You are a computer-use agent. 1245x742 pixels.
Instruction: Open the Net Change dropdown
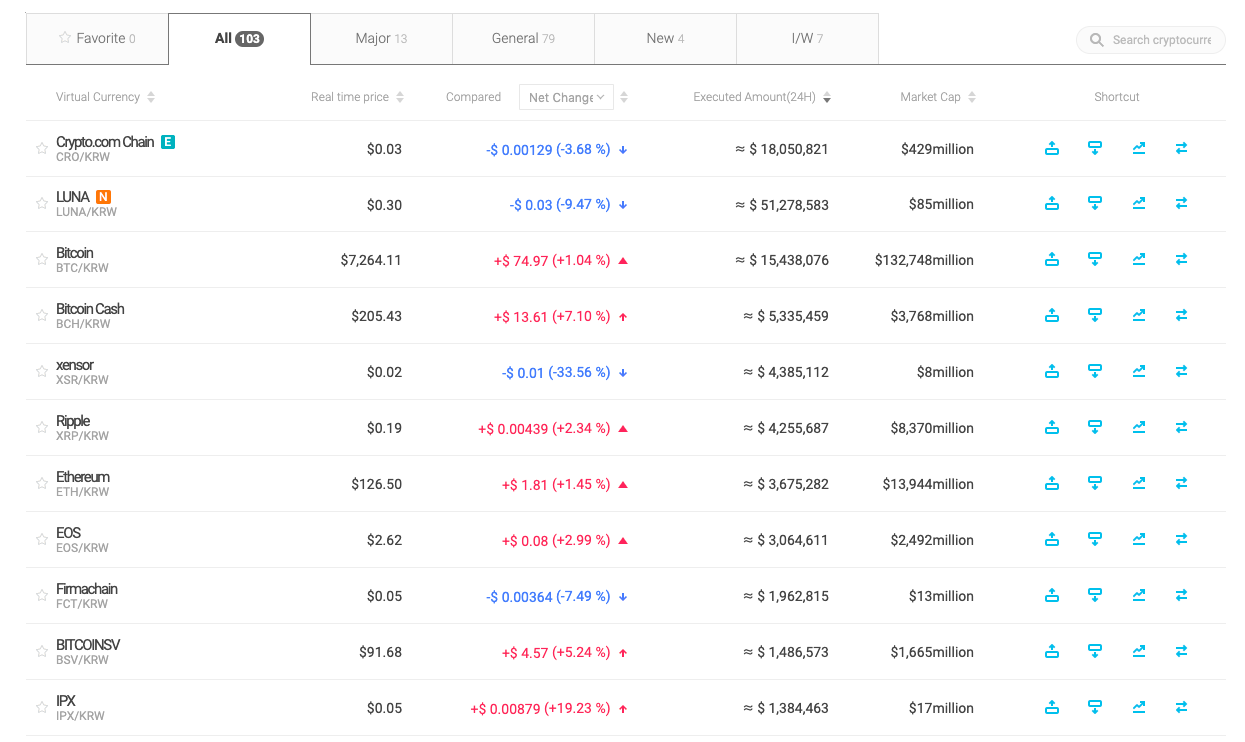566,97
